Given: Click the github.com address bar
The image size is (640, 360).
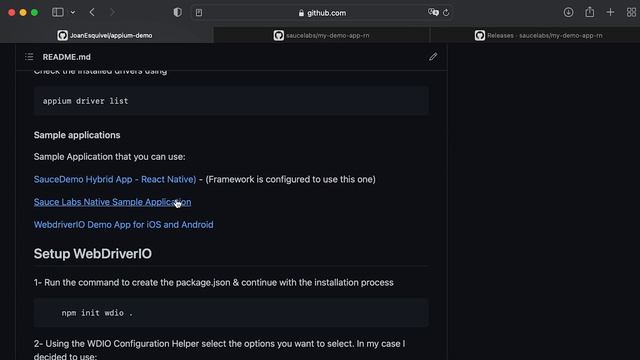Looking at the screenshot, I should click(322, 13).
